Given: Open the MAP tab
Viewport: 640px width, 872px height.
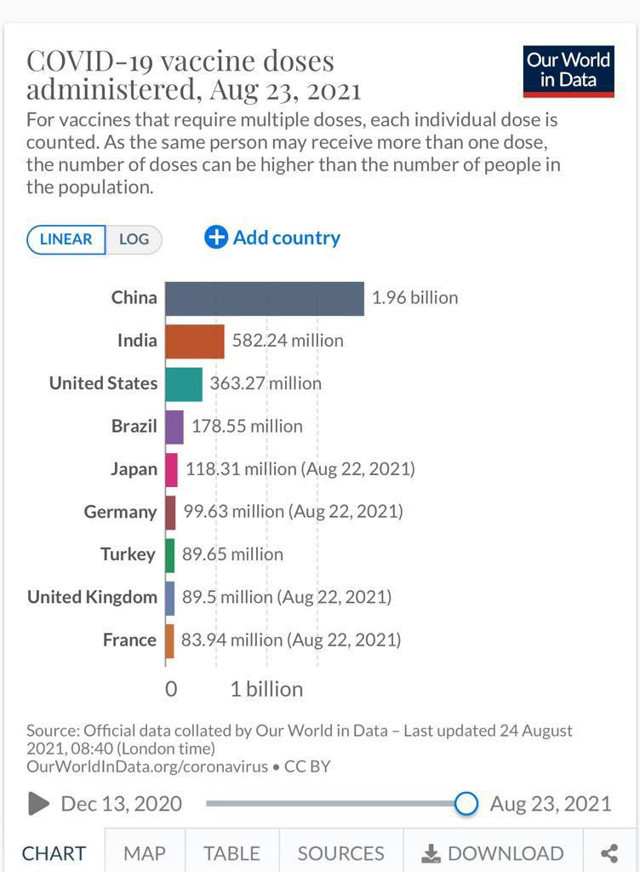Looking at the screenshot, I should [x=145, y=853].
